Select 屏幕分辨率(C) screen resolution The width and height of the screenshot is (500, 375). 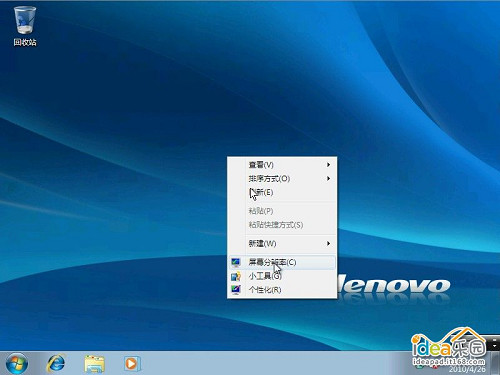point(282,262)
